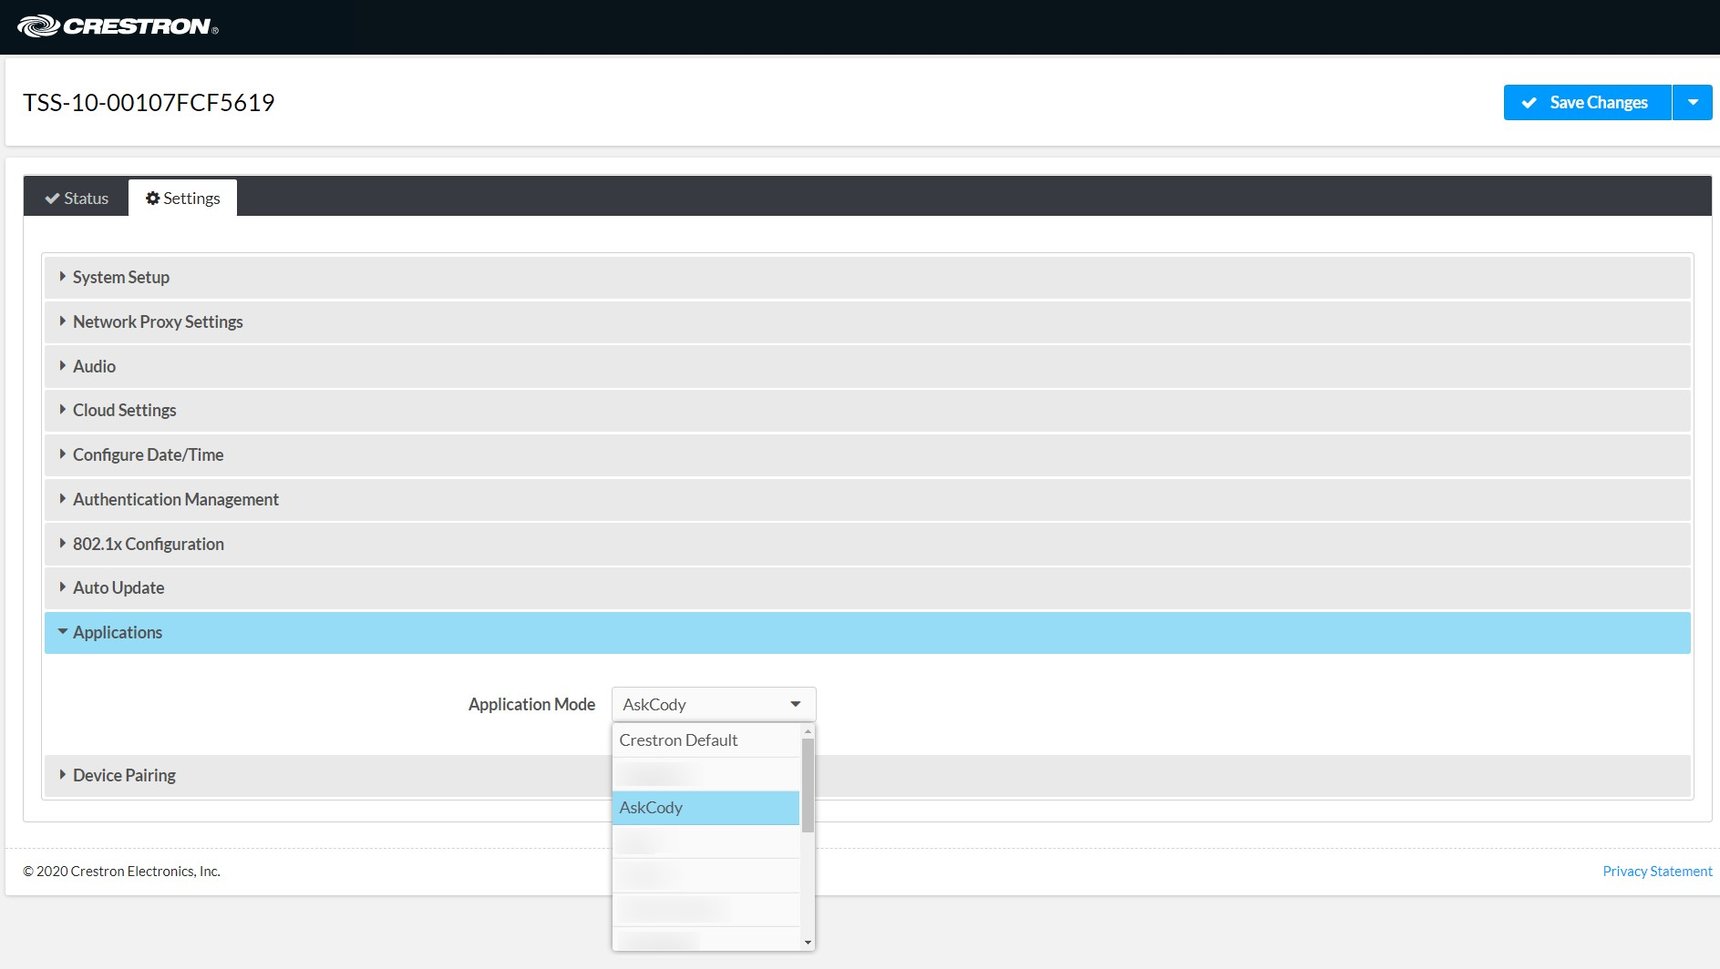Image resolution: width=1720 pixels, height=969 pixels.
Task: Switch to the Status tab
Action: coord(75,198)
